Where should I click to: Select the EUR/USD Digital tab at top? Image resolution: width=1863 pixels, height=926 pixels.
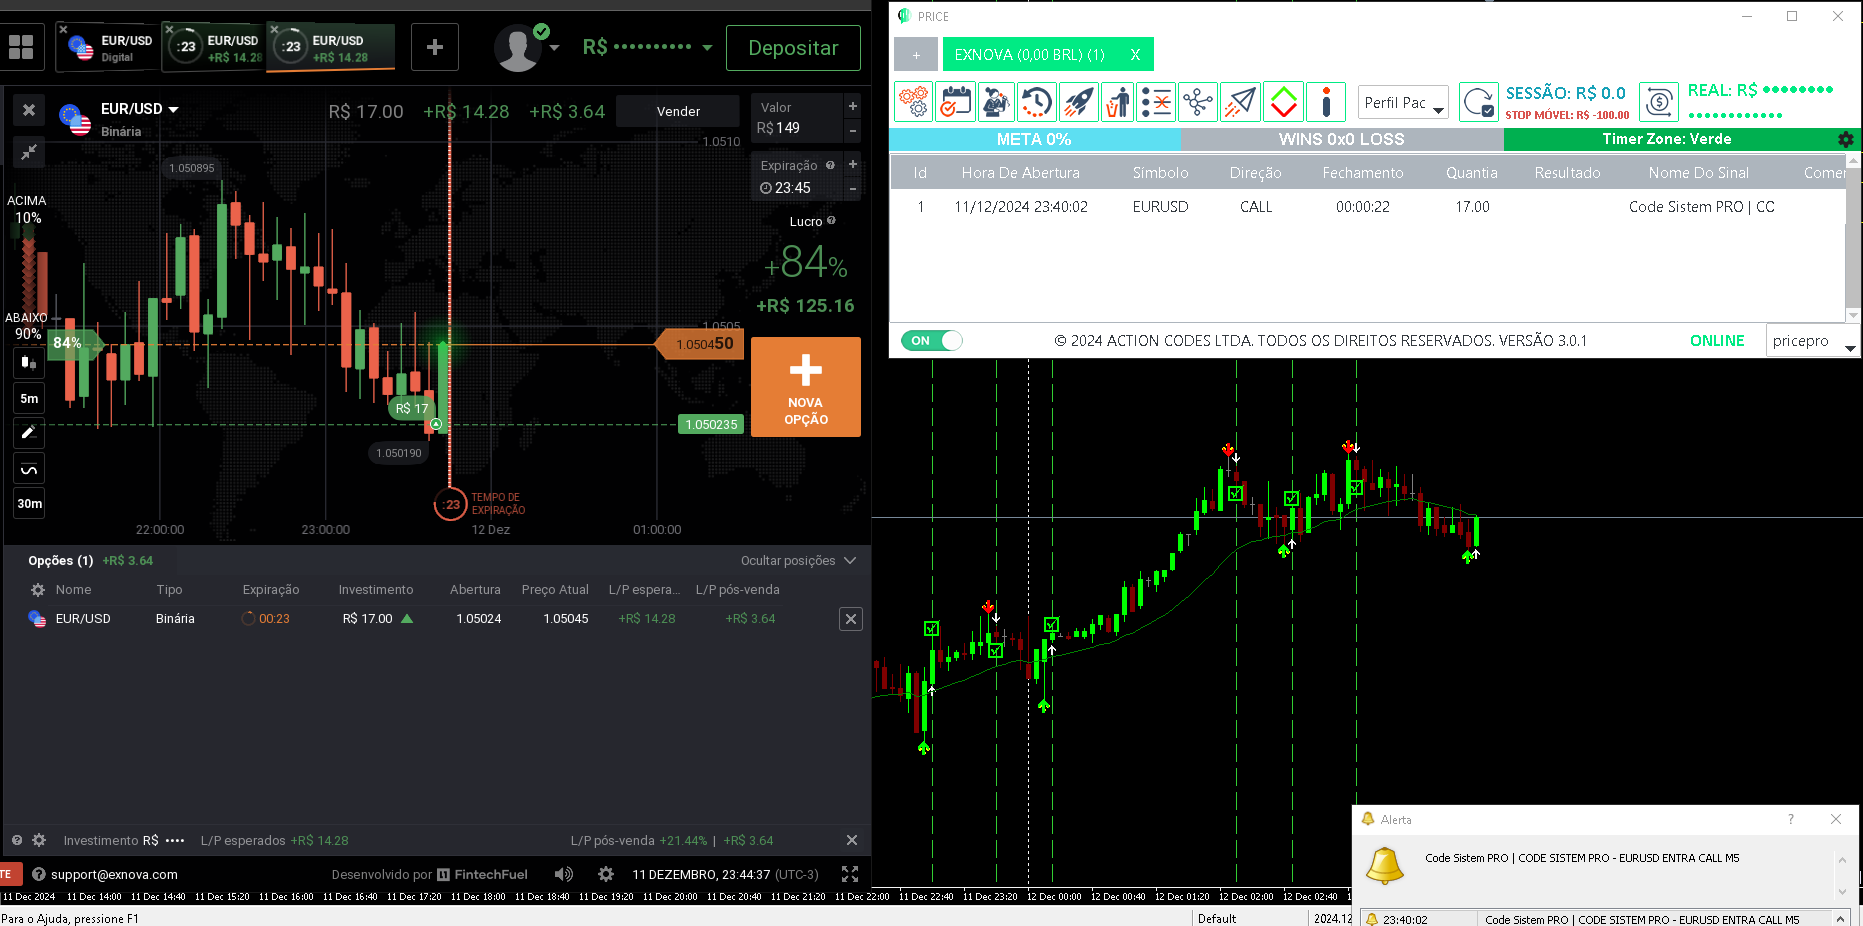pyautogui.click(x=106, y=46)
